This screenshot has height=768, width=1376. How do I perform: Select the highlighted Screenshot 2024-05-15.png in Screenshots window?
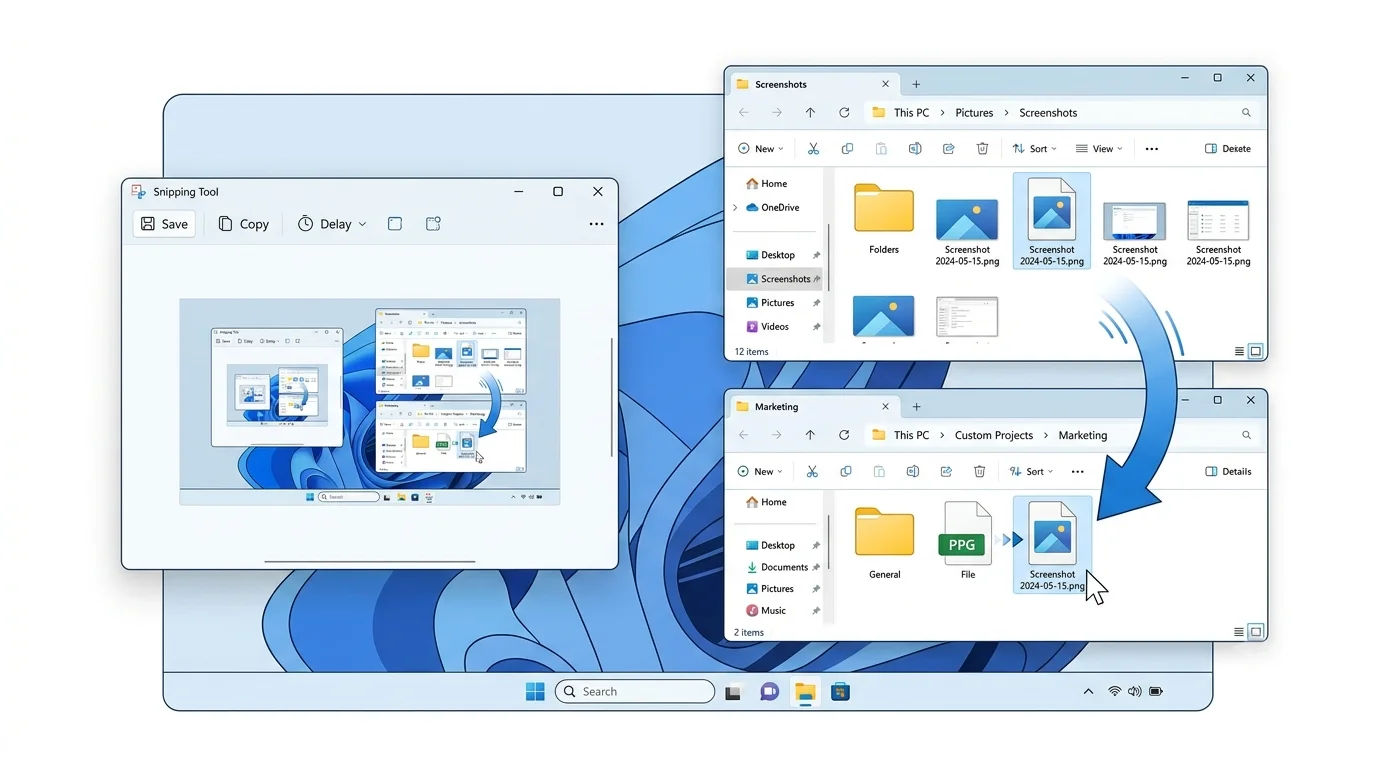point(1052,221)
